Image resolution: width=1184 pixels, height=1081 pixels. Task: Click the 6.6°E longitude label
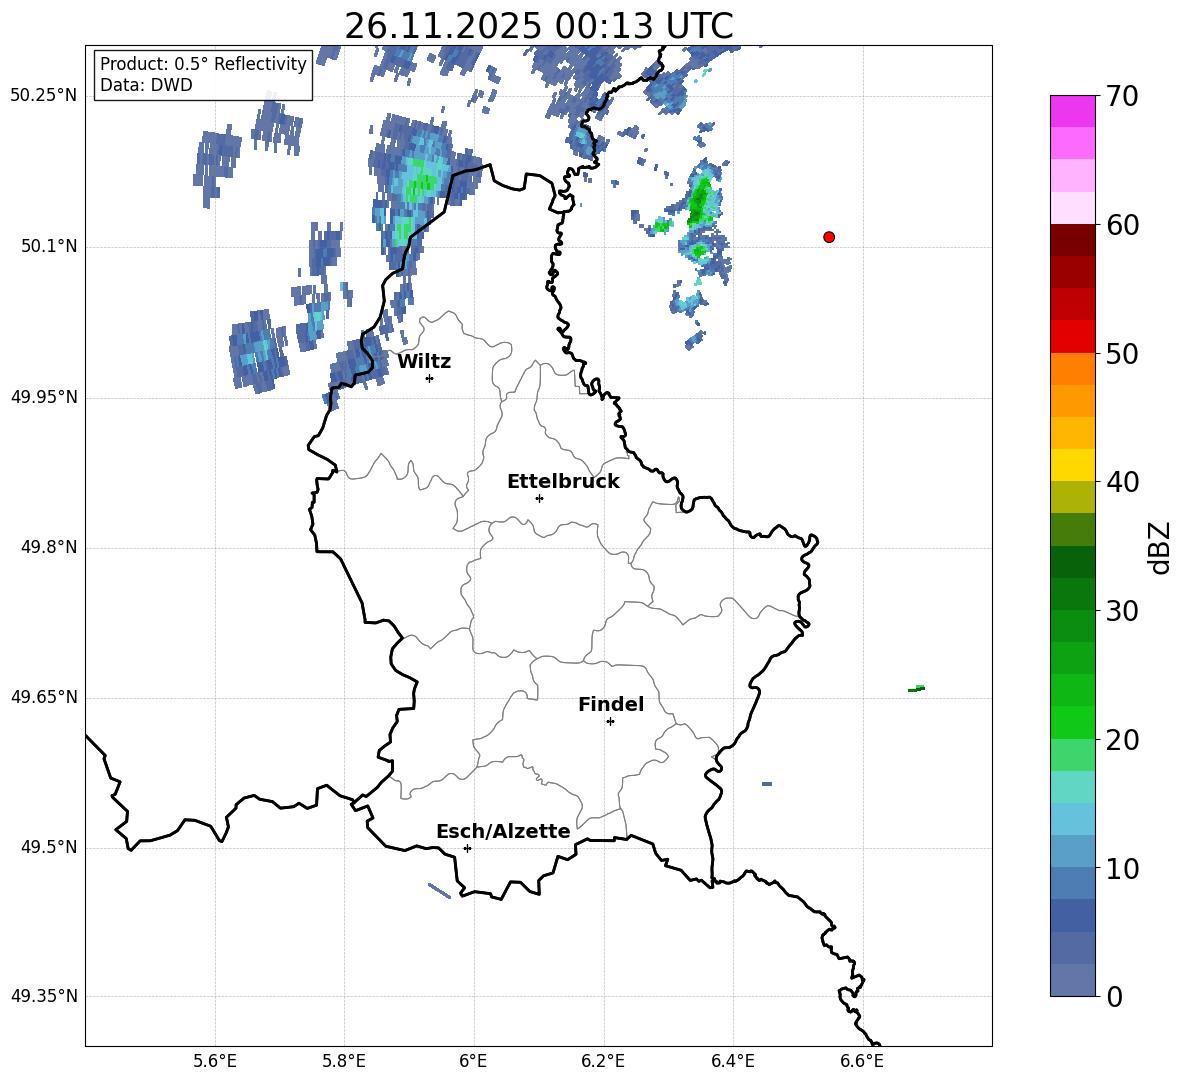(x=862, y=1061)
